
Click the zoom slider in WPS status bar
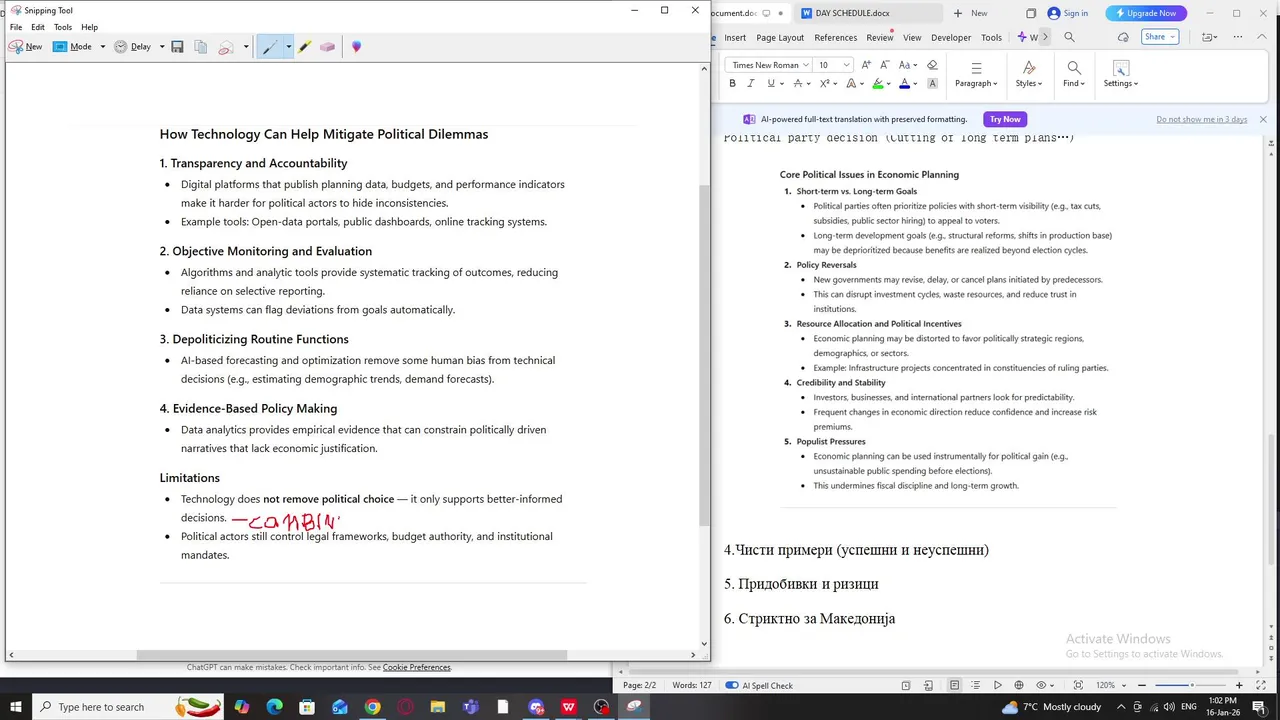pos(1192,685)
